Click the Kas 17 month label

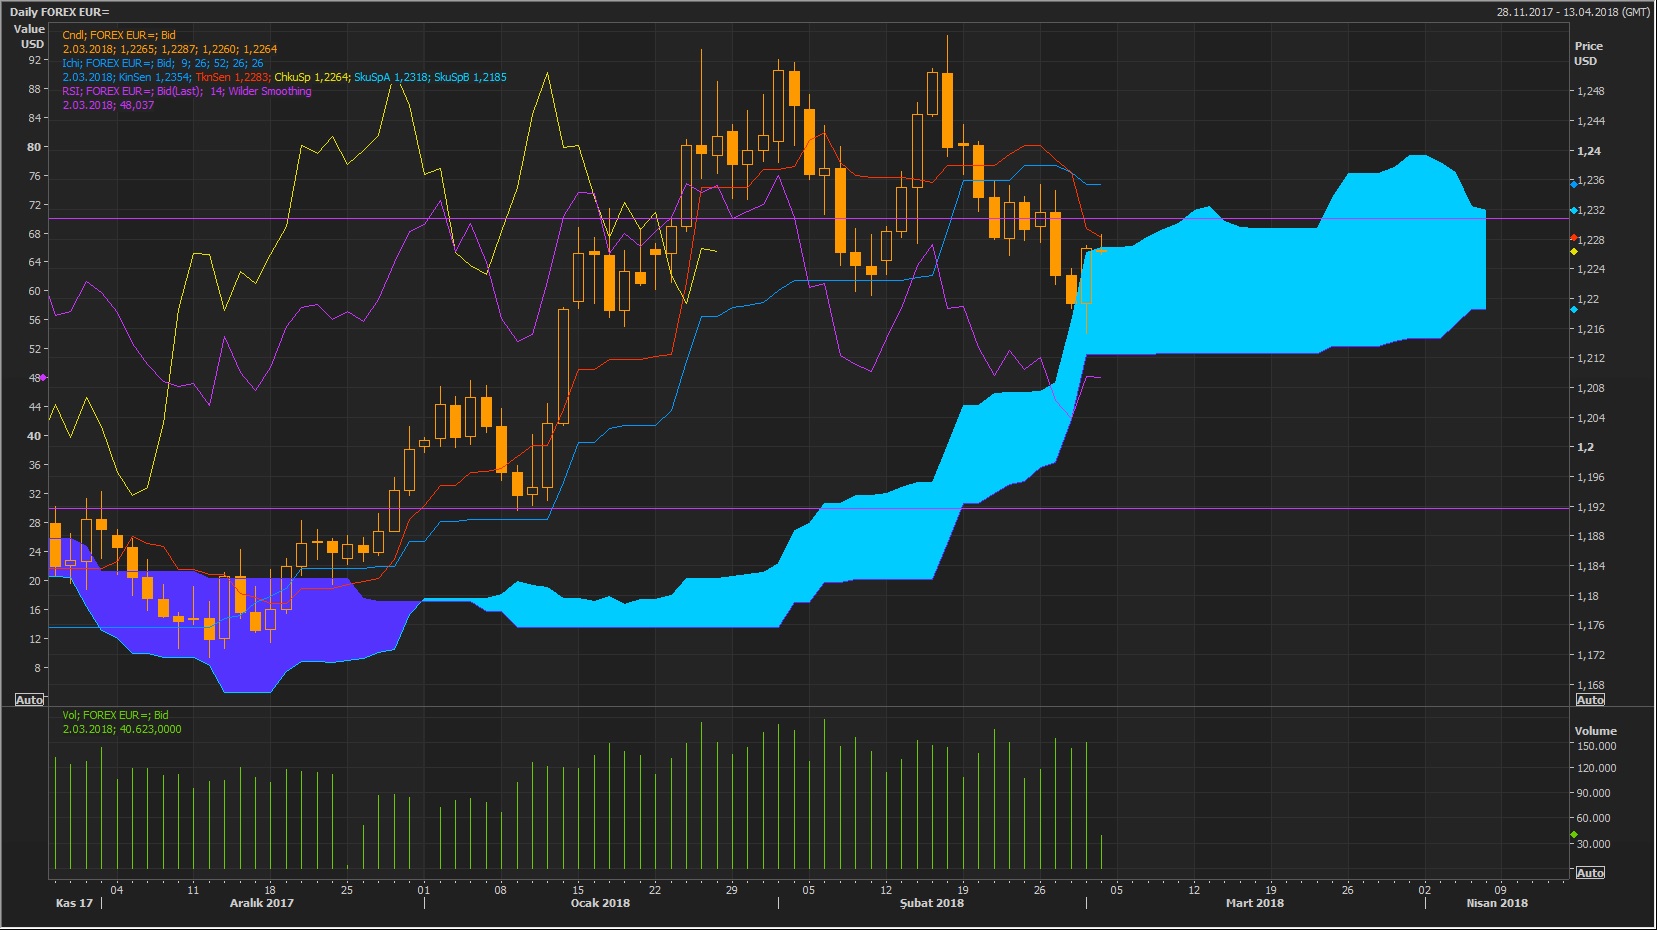point(74,903)
